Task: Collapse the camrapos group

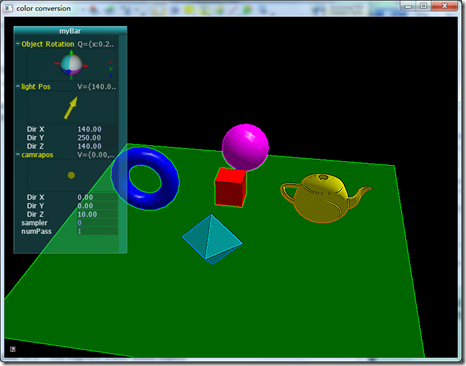Action: coord(18,155)
